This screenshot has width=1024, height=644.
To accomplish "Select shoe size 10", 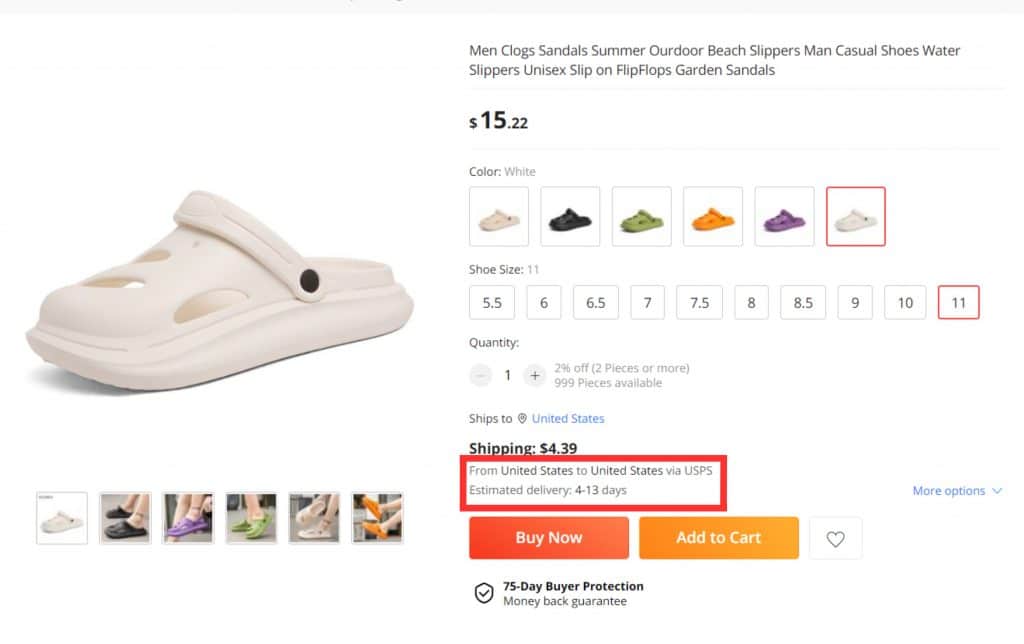I will 905,302.
